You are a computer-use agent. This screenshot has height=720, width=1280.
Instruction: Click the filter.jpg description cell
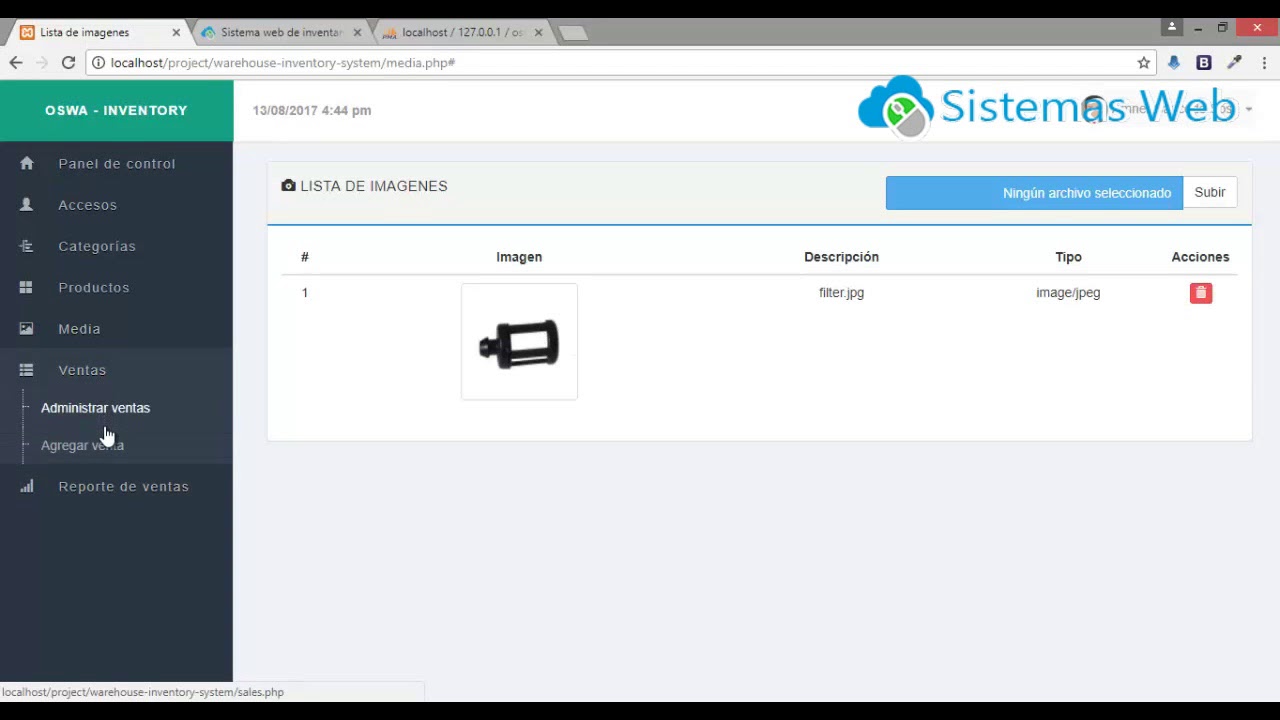(x=841, y=293)
